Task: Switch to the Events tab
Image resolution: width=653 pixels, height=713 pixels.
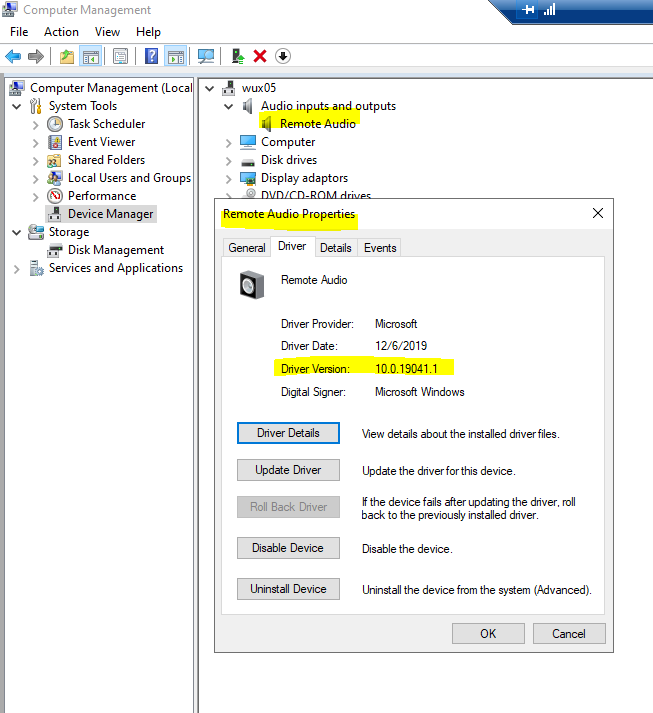Action: pyautogui.click(x=380, y=248)
